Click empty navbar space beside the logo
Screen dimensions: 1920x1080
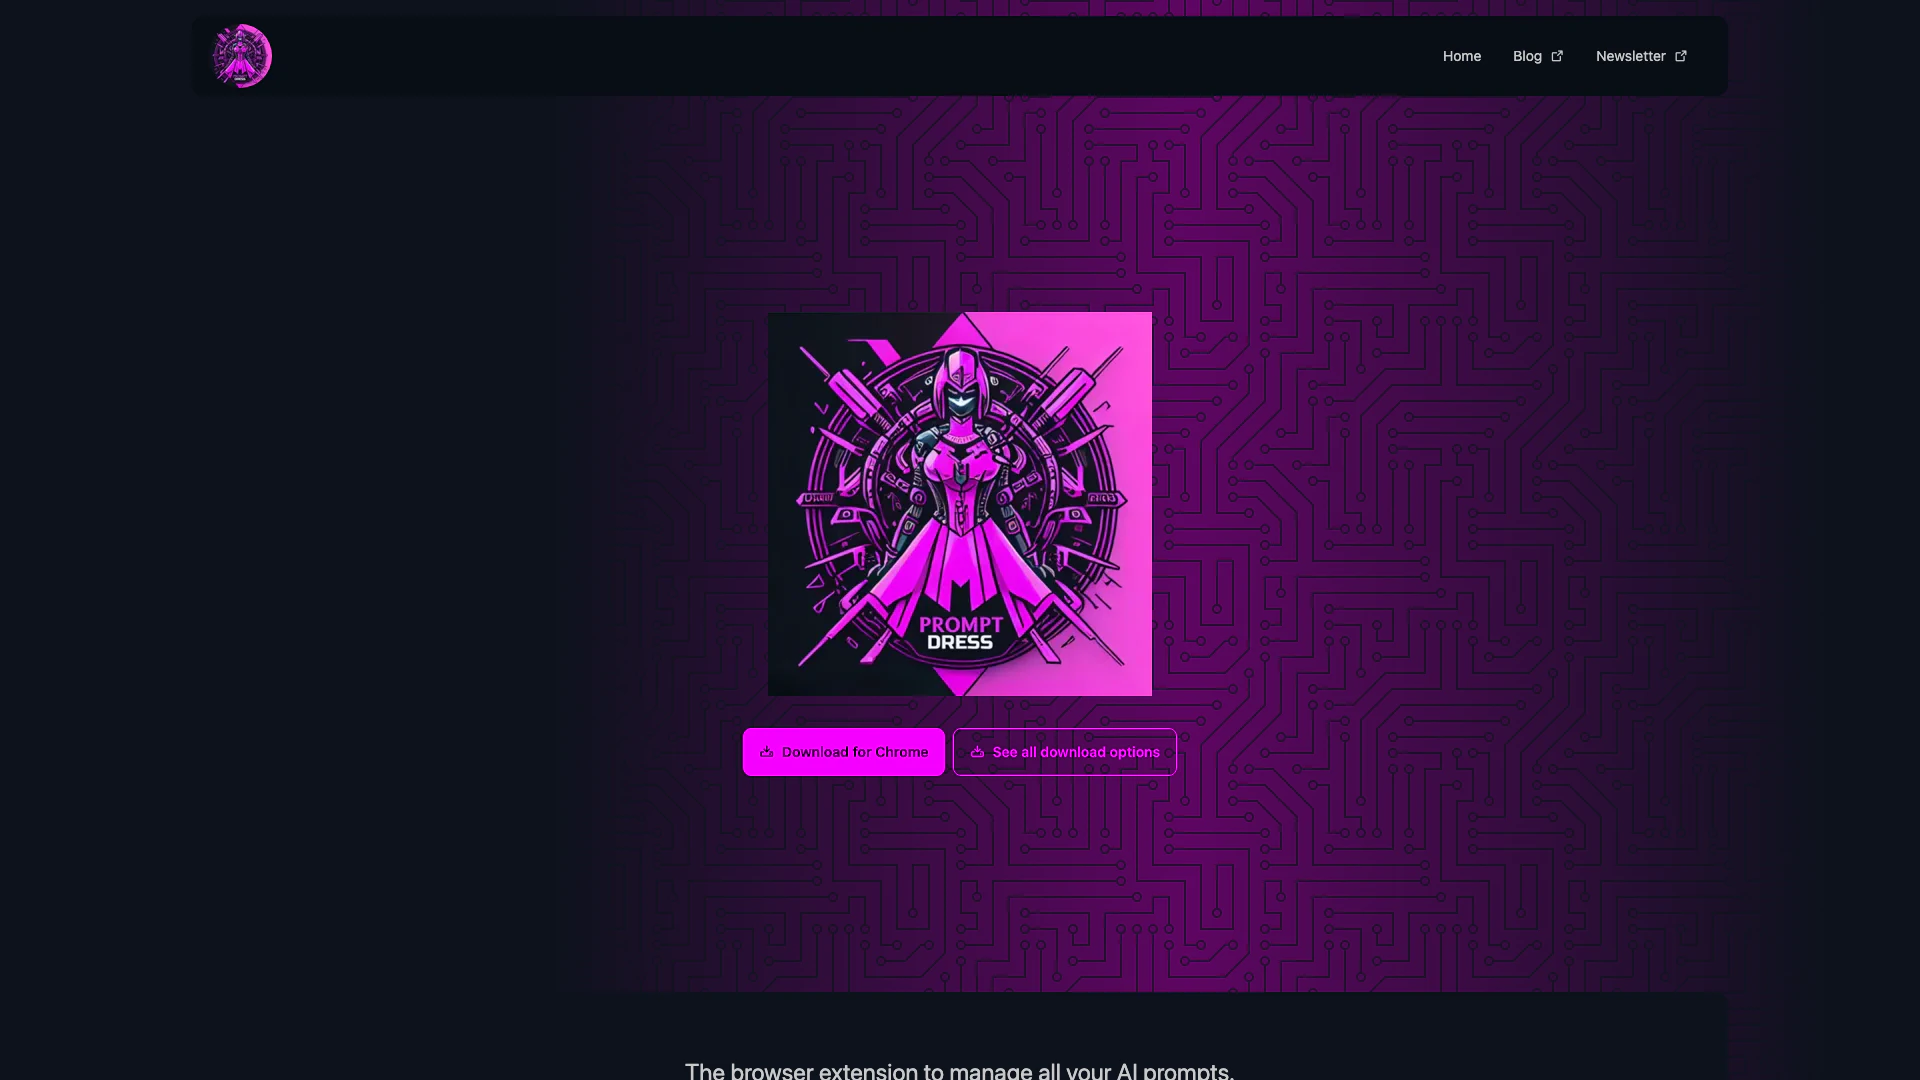pos(850,56)
